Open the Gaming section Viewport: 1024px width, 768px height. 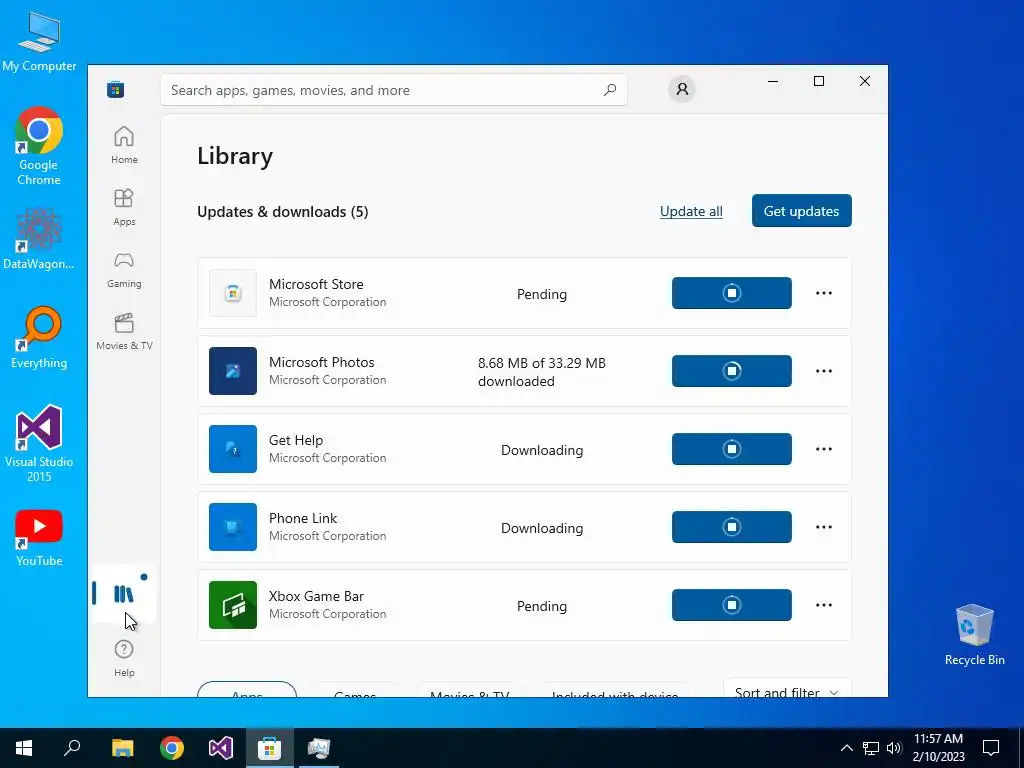pyautogui.click(x=124, y=269)
